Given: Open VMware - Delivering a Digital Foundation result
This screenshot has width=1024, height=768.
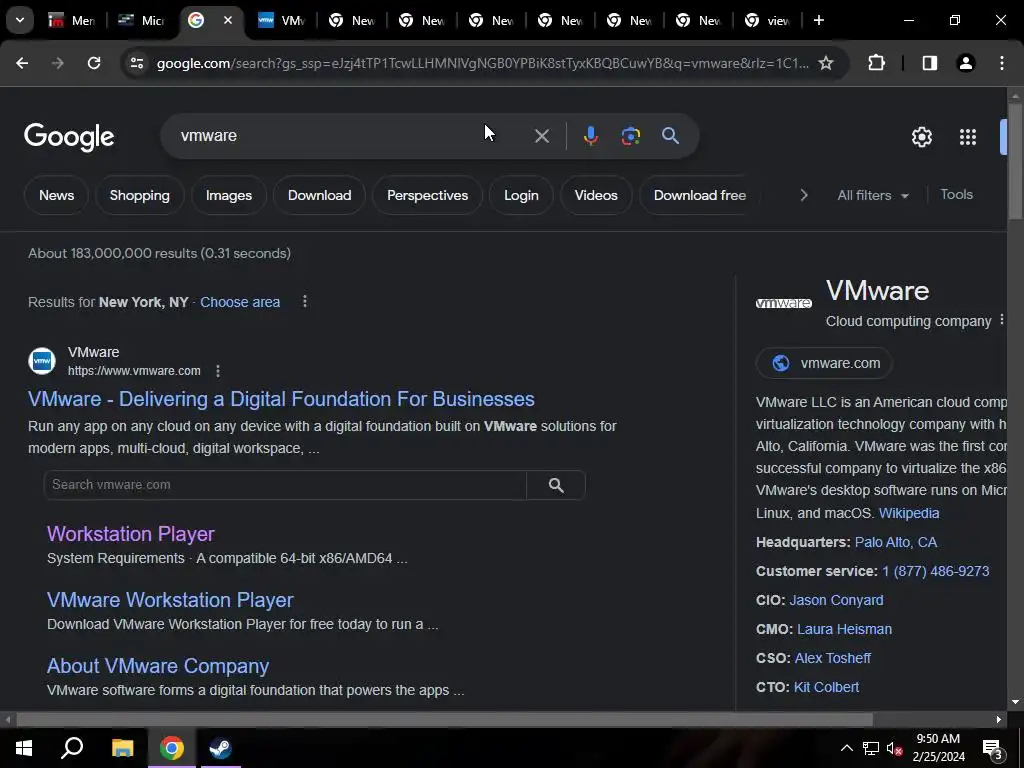Looking at the screenshot, I should tap(281, 399).
